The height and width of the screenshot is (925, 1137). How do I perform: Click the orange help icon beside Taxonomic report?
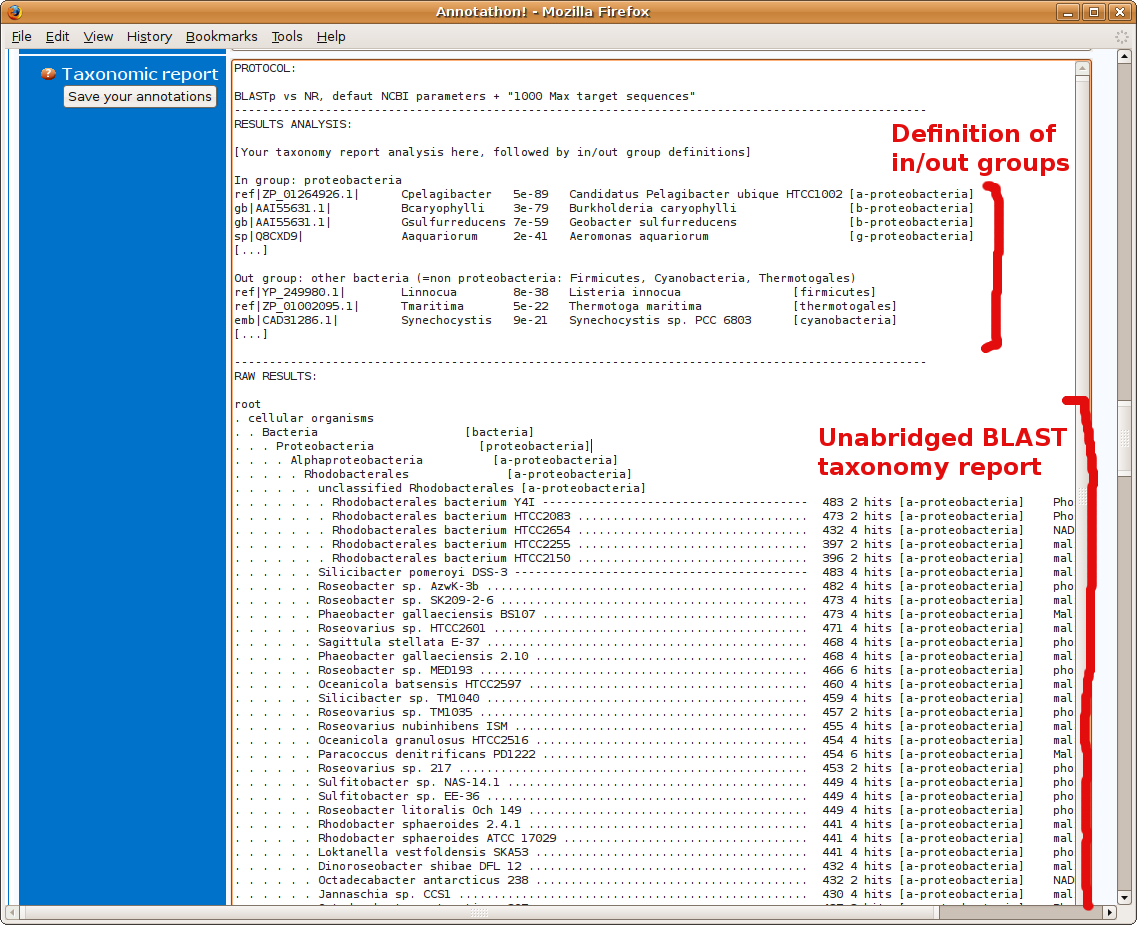[x=48, y=74]
